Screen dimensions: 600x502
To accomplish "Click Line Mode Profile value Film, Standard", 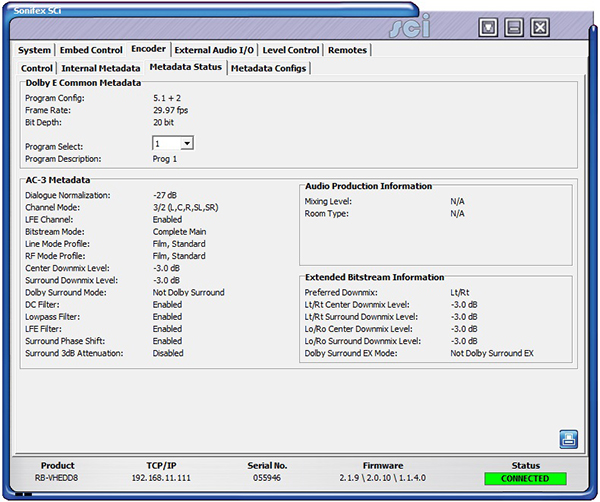I will tap(179, 244).
